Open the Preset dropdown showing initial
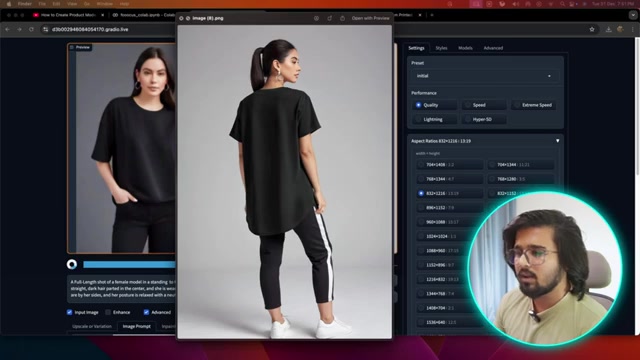This screenshot has width=640, height=360. point(485,76)
